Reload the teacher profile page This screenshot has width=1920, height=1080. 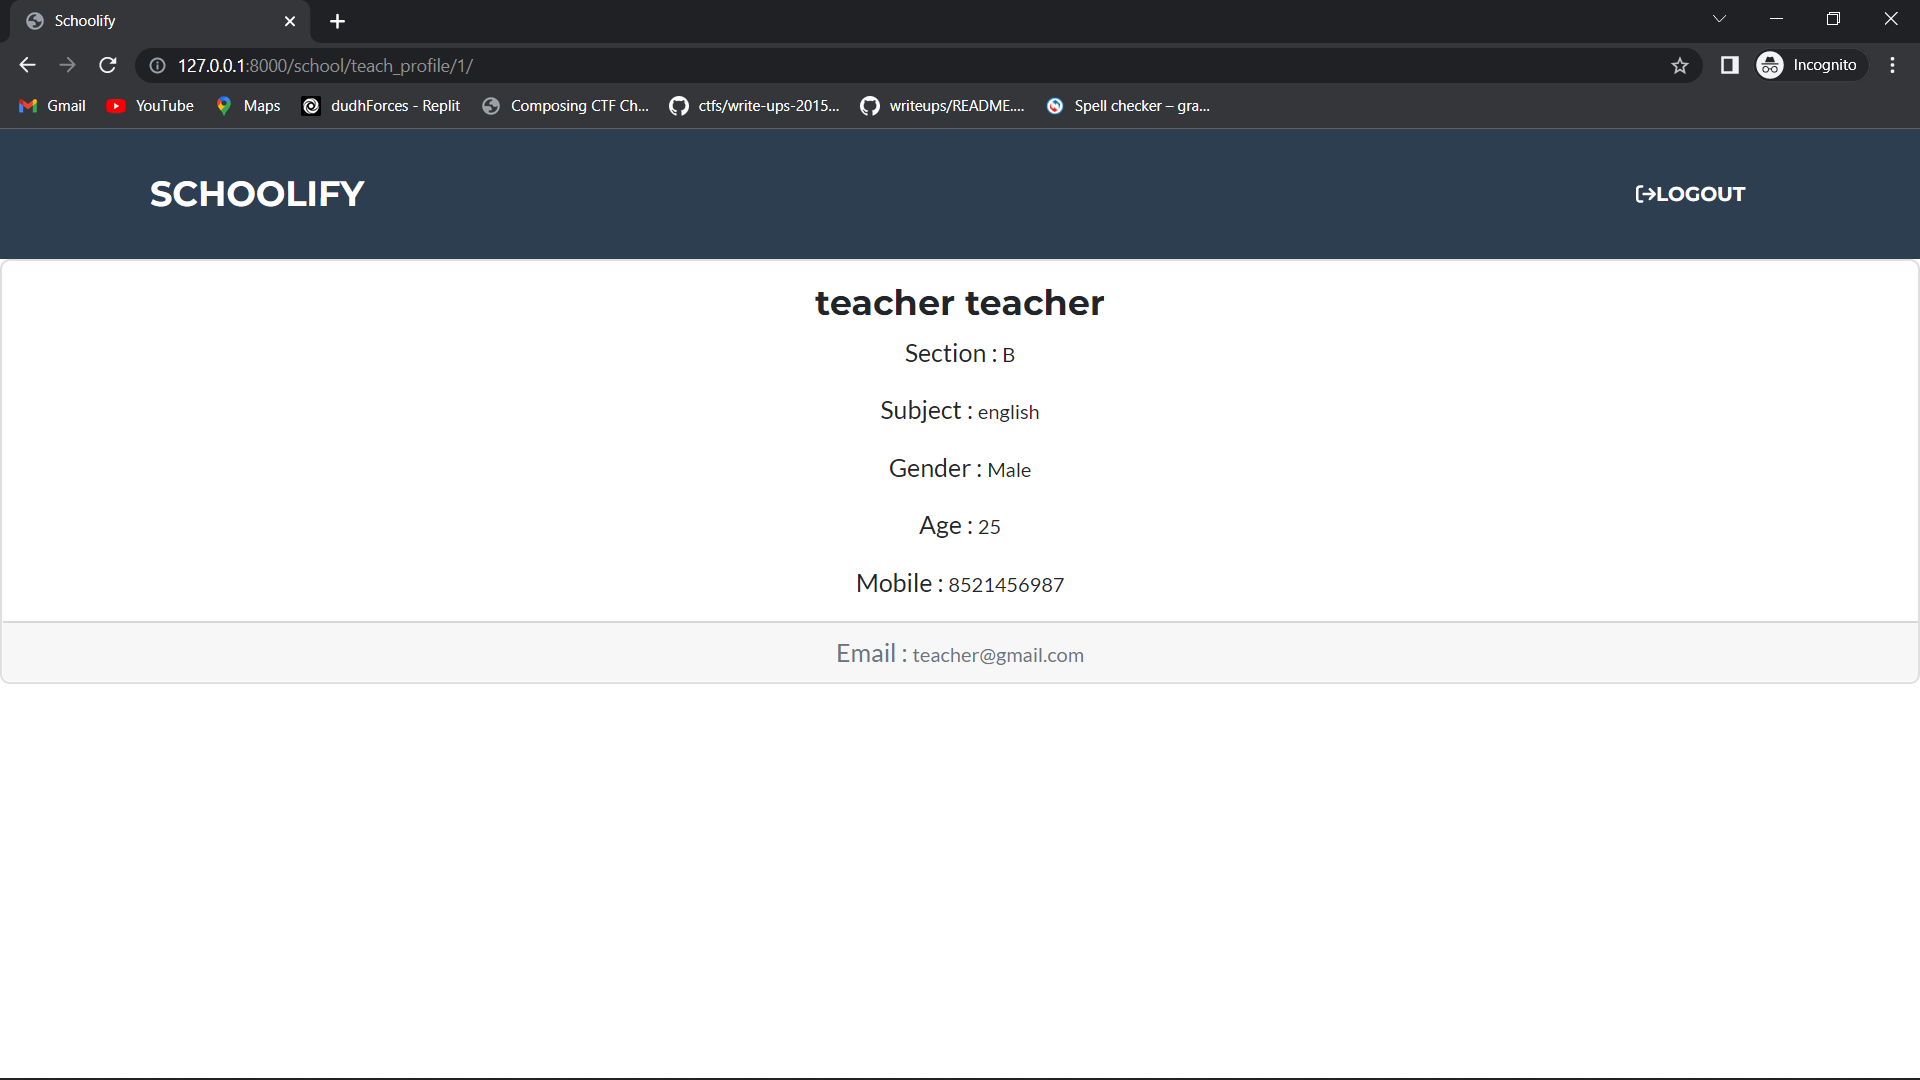point(107,65)
